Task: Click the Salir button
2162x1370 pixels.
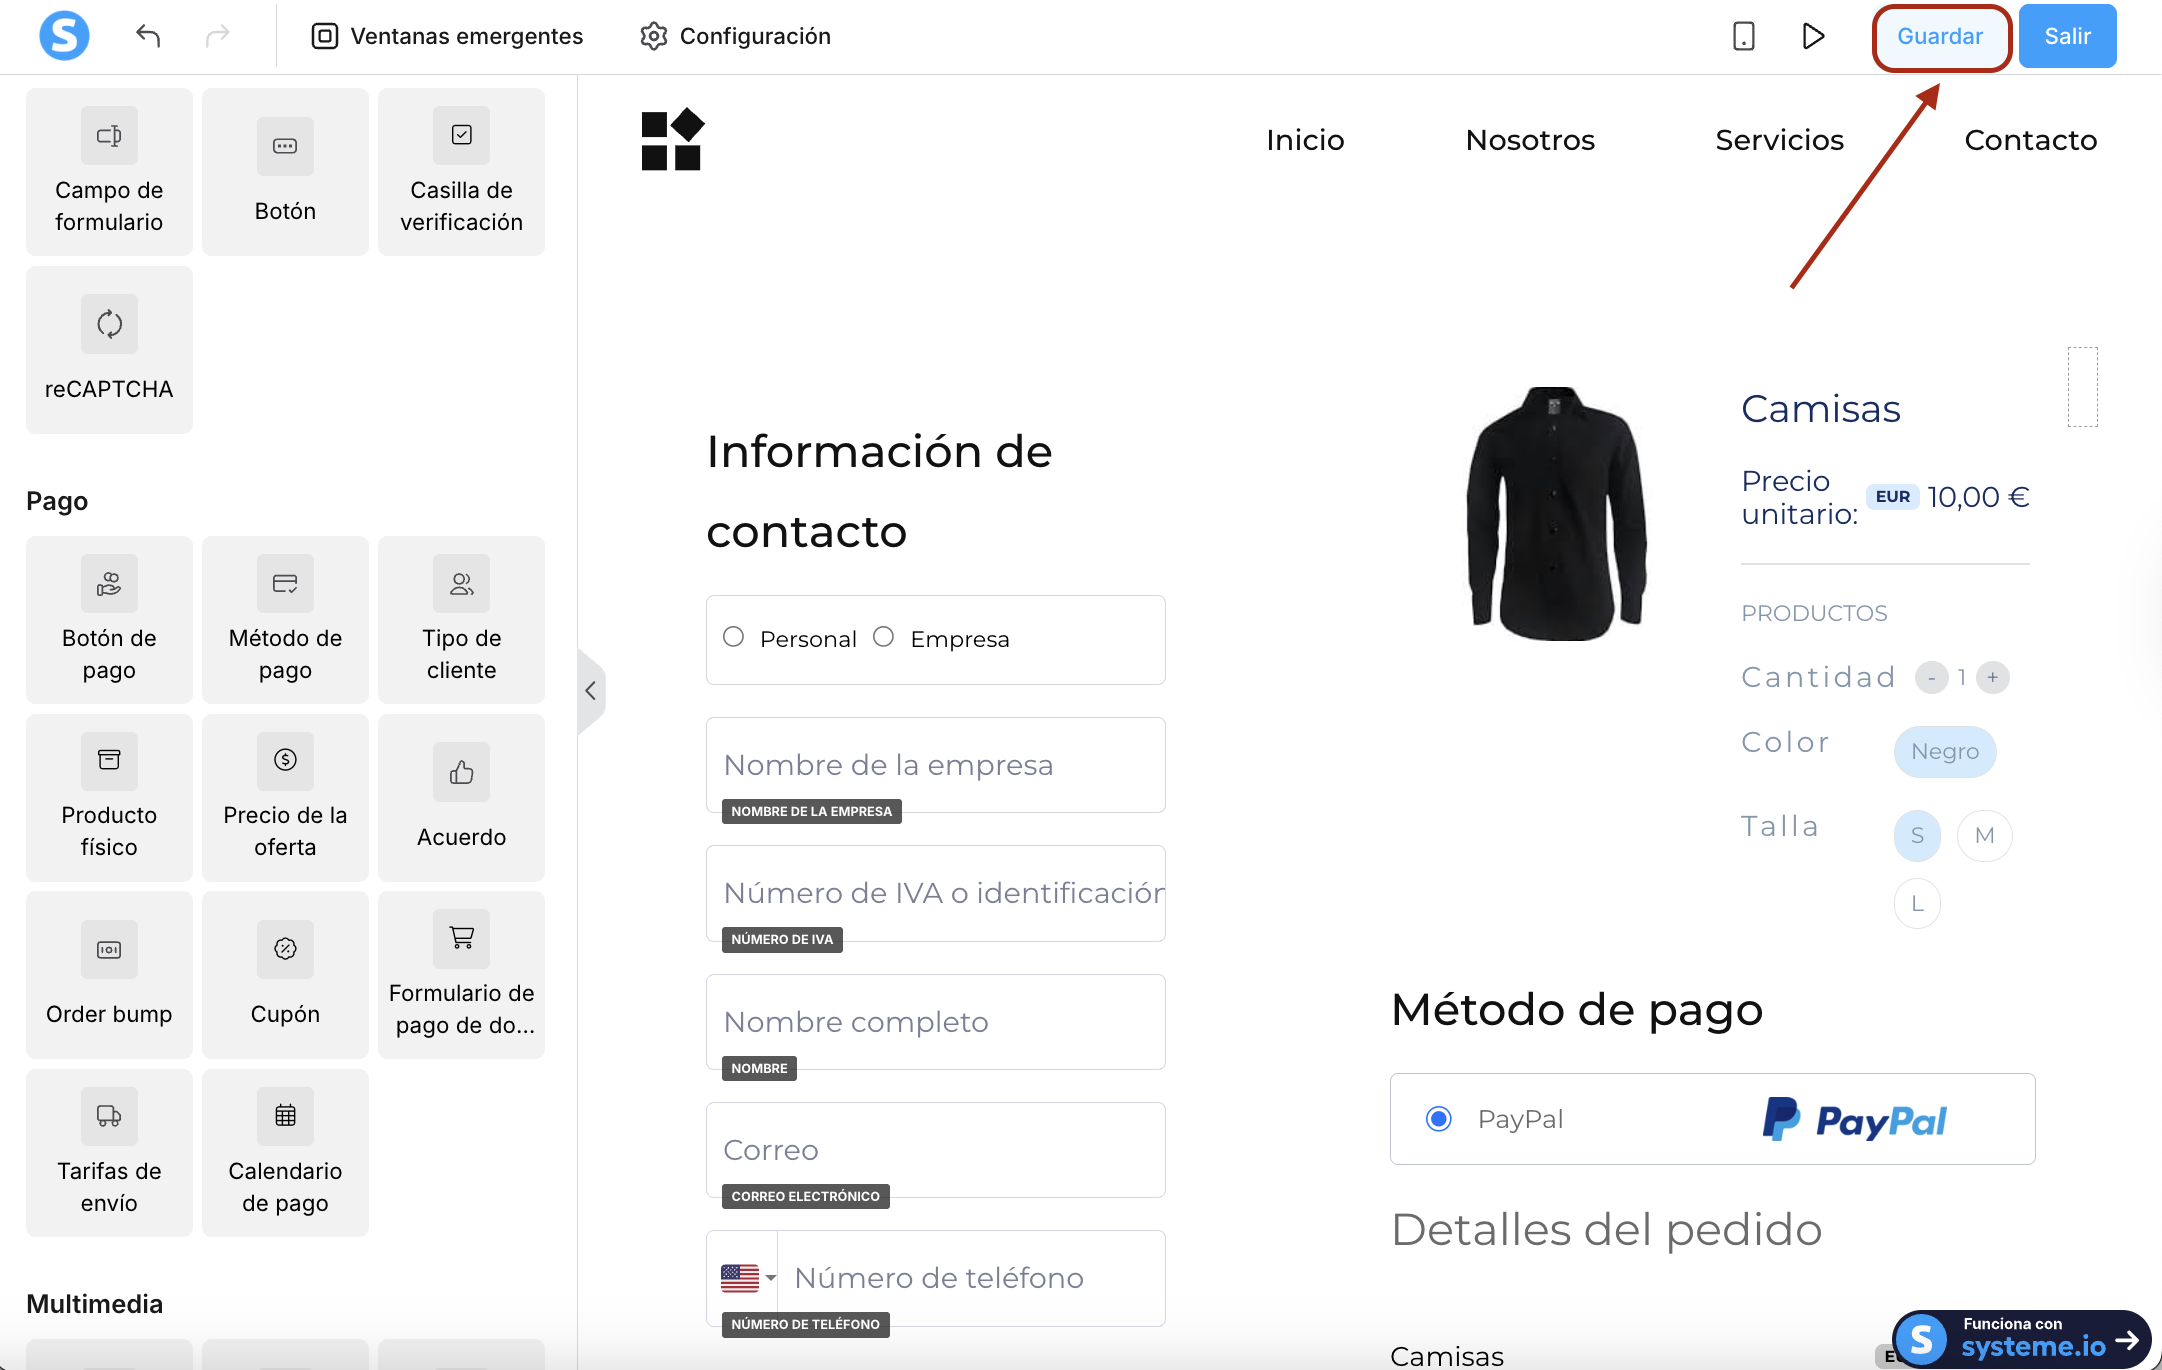Action: [2067, 36]
